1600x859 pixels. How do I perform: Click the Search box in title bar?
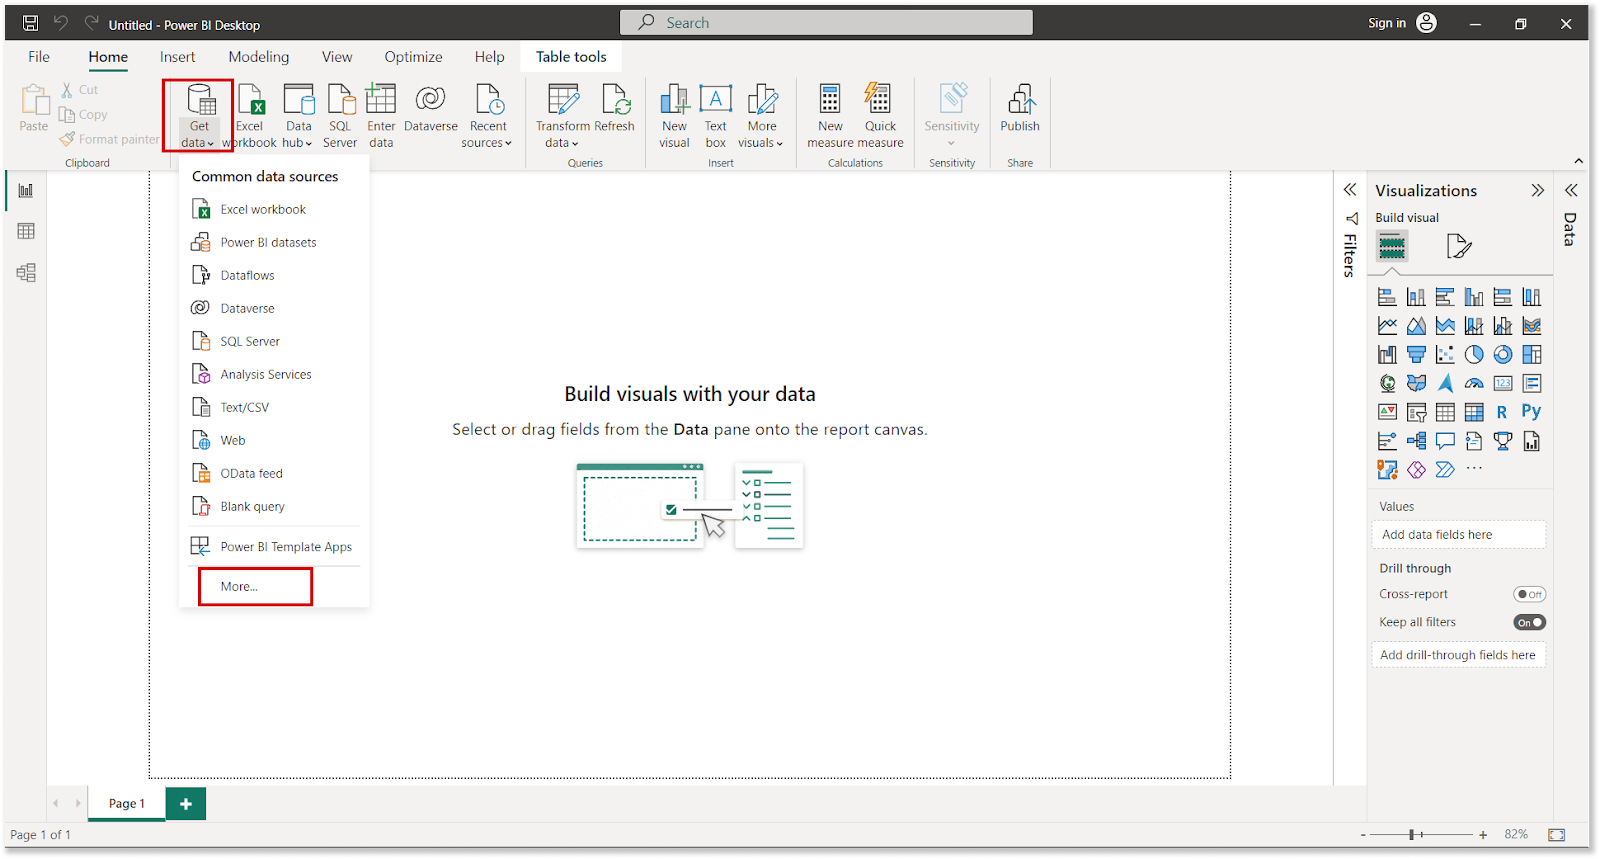pyautogui.click(x=826, y=22)
